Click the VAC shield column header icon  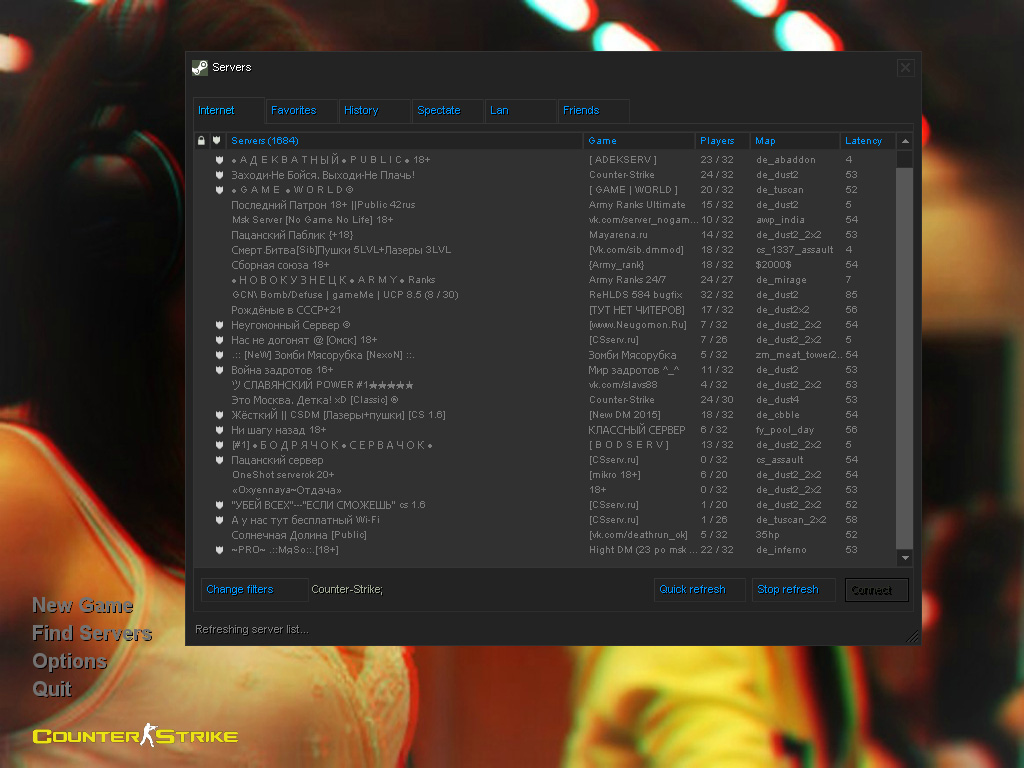[217, 140]
